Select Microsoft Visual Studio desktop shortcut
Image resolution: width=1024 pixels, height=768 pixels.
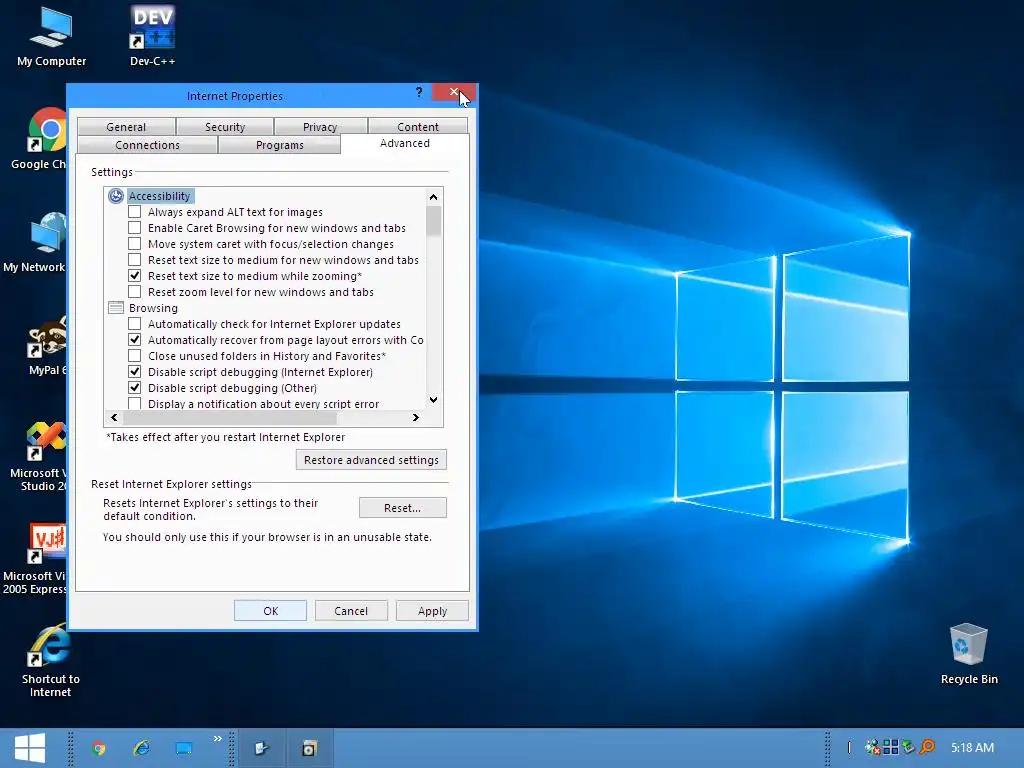[38, 455]
